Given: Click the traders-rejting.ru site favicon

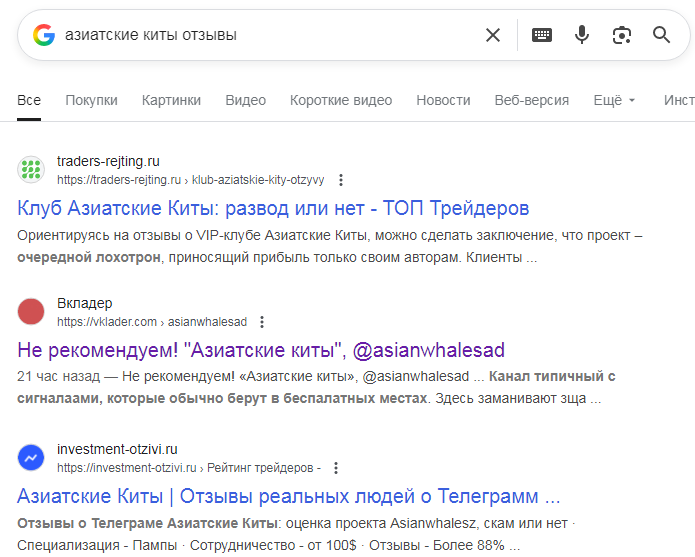Looking at the screenshot, I should click(x=32, y=170).
